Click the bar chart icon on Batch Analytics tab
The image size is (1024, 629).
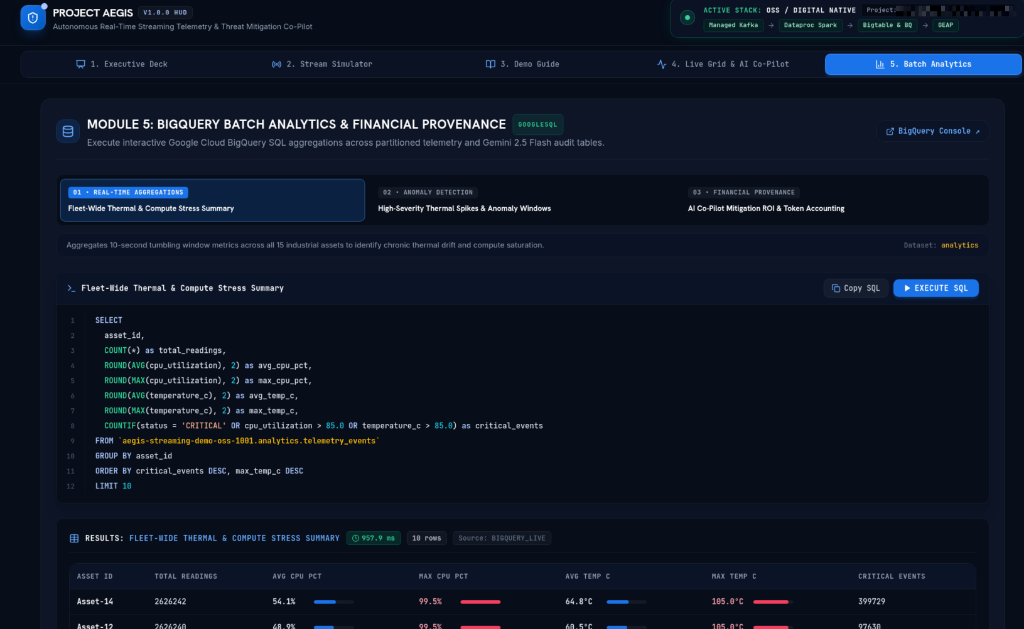(880, 64)
